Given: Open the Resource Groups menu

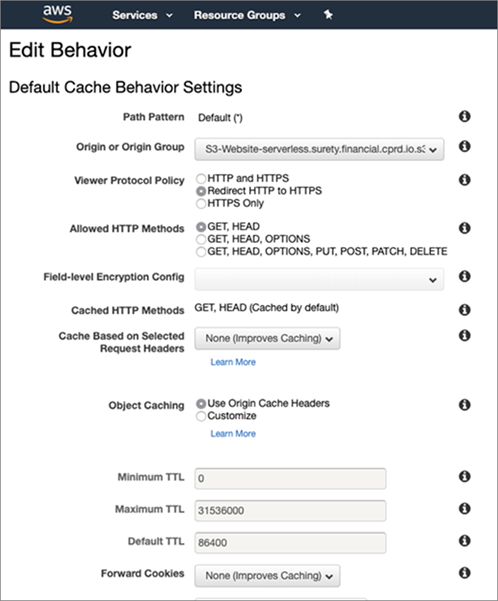Looking at the screenshot, I should tap(247, 15).
